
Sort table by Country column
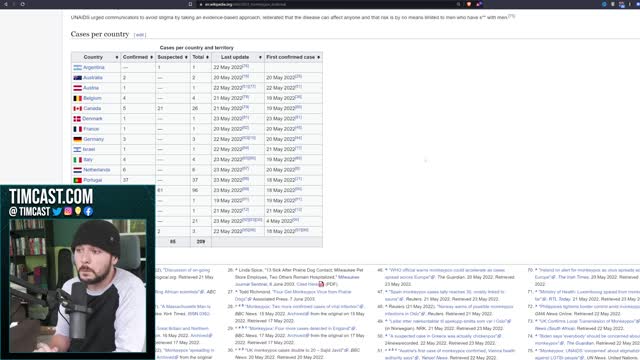pyautogui.click(x=96, y=57)
